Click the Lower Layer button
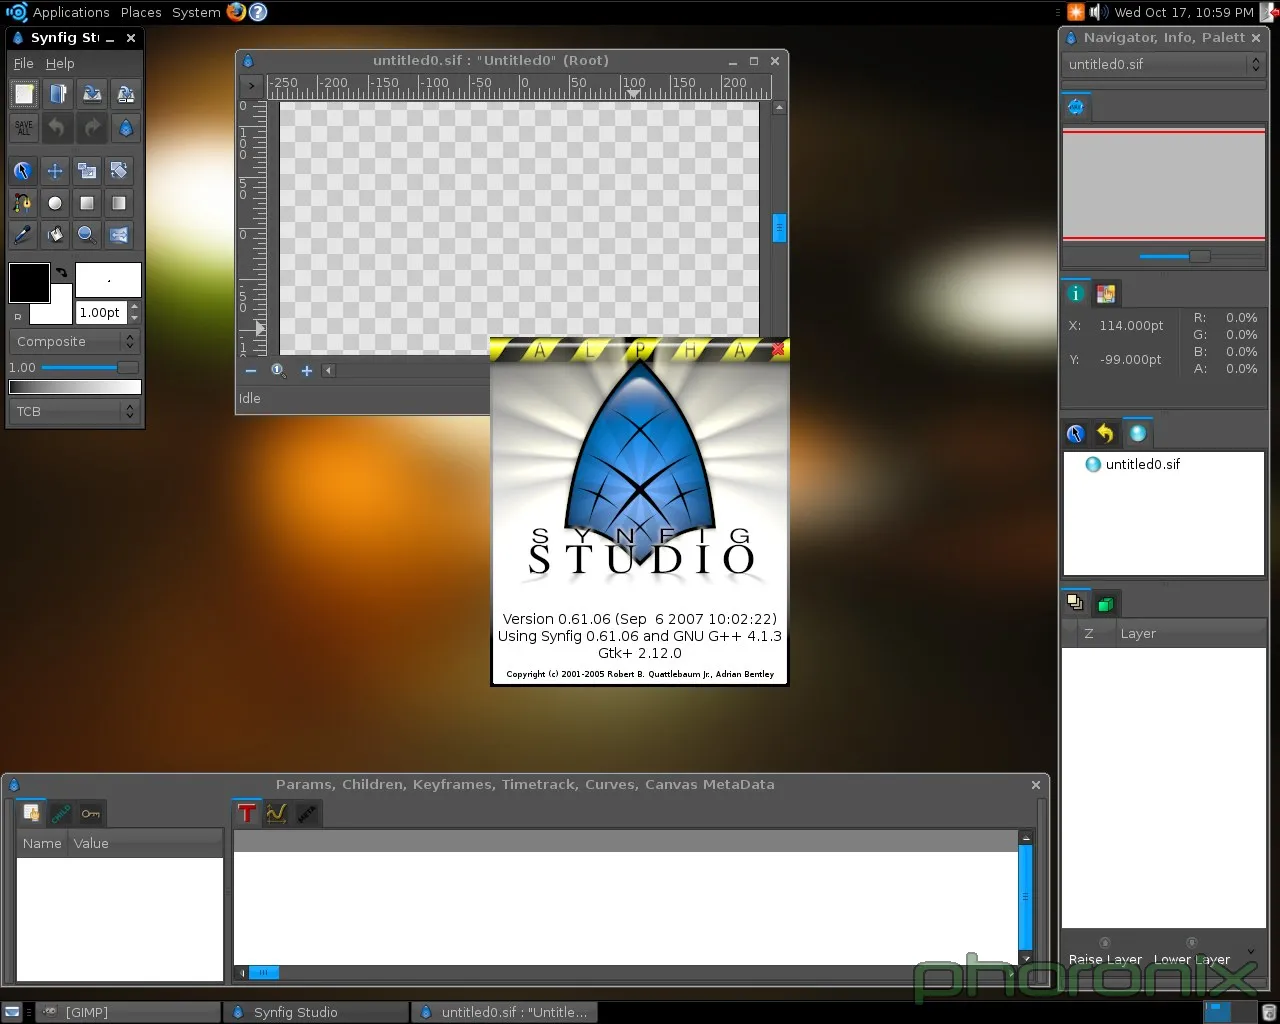The width and height of the screenshot is (1280, 1024). click(1192, 952)
